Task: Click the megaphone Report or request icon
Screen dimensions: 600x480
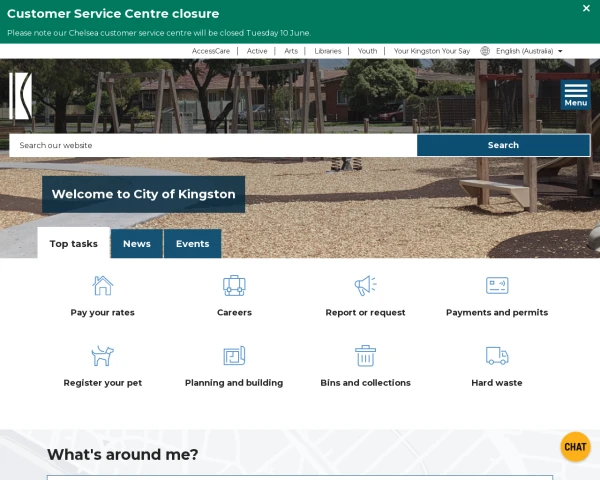Action: tap(365, 286)
